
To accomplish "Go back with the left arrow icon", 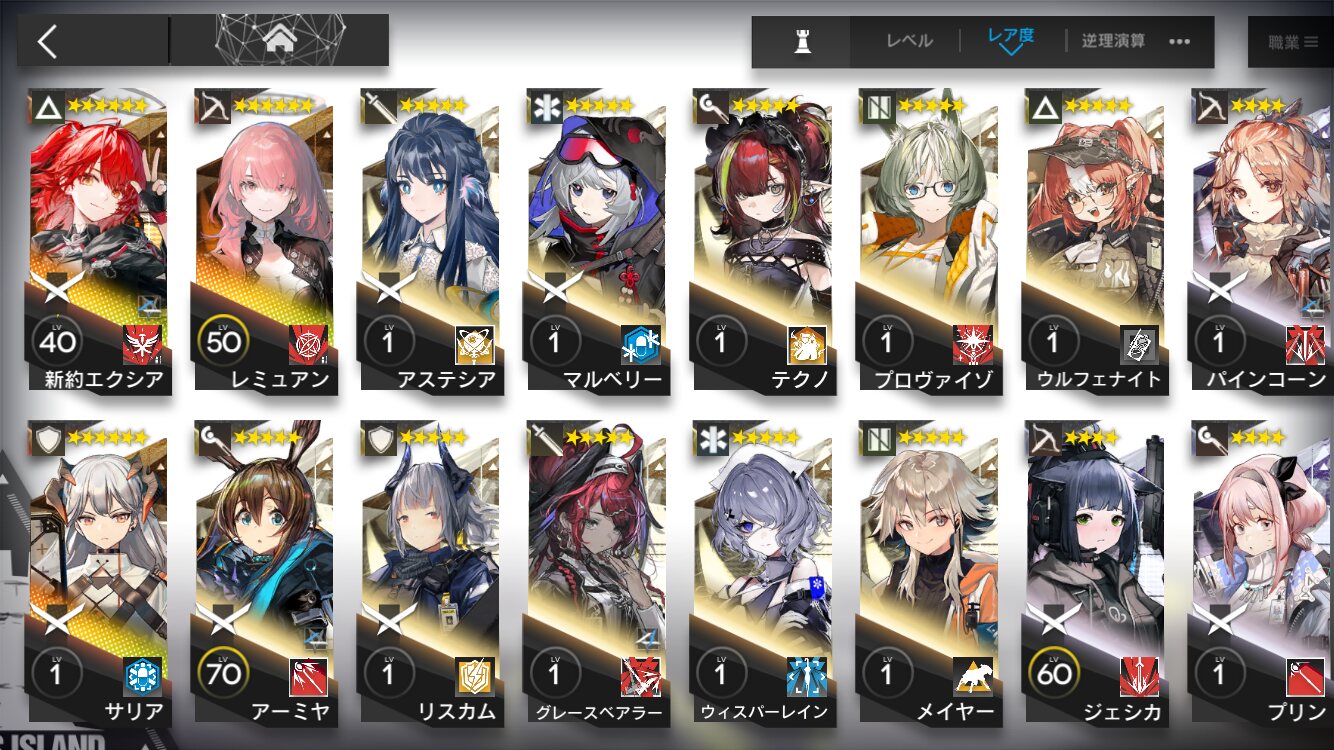I will point(47,41).
